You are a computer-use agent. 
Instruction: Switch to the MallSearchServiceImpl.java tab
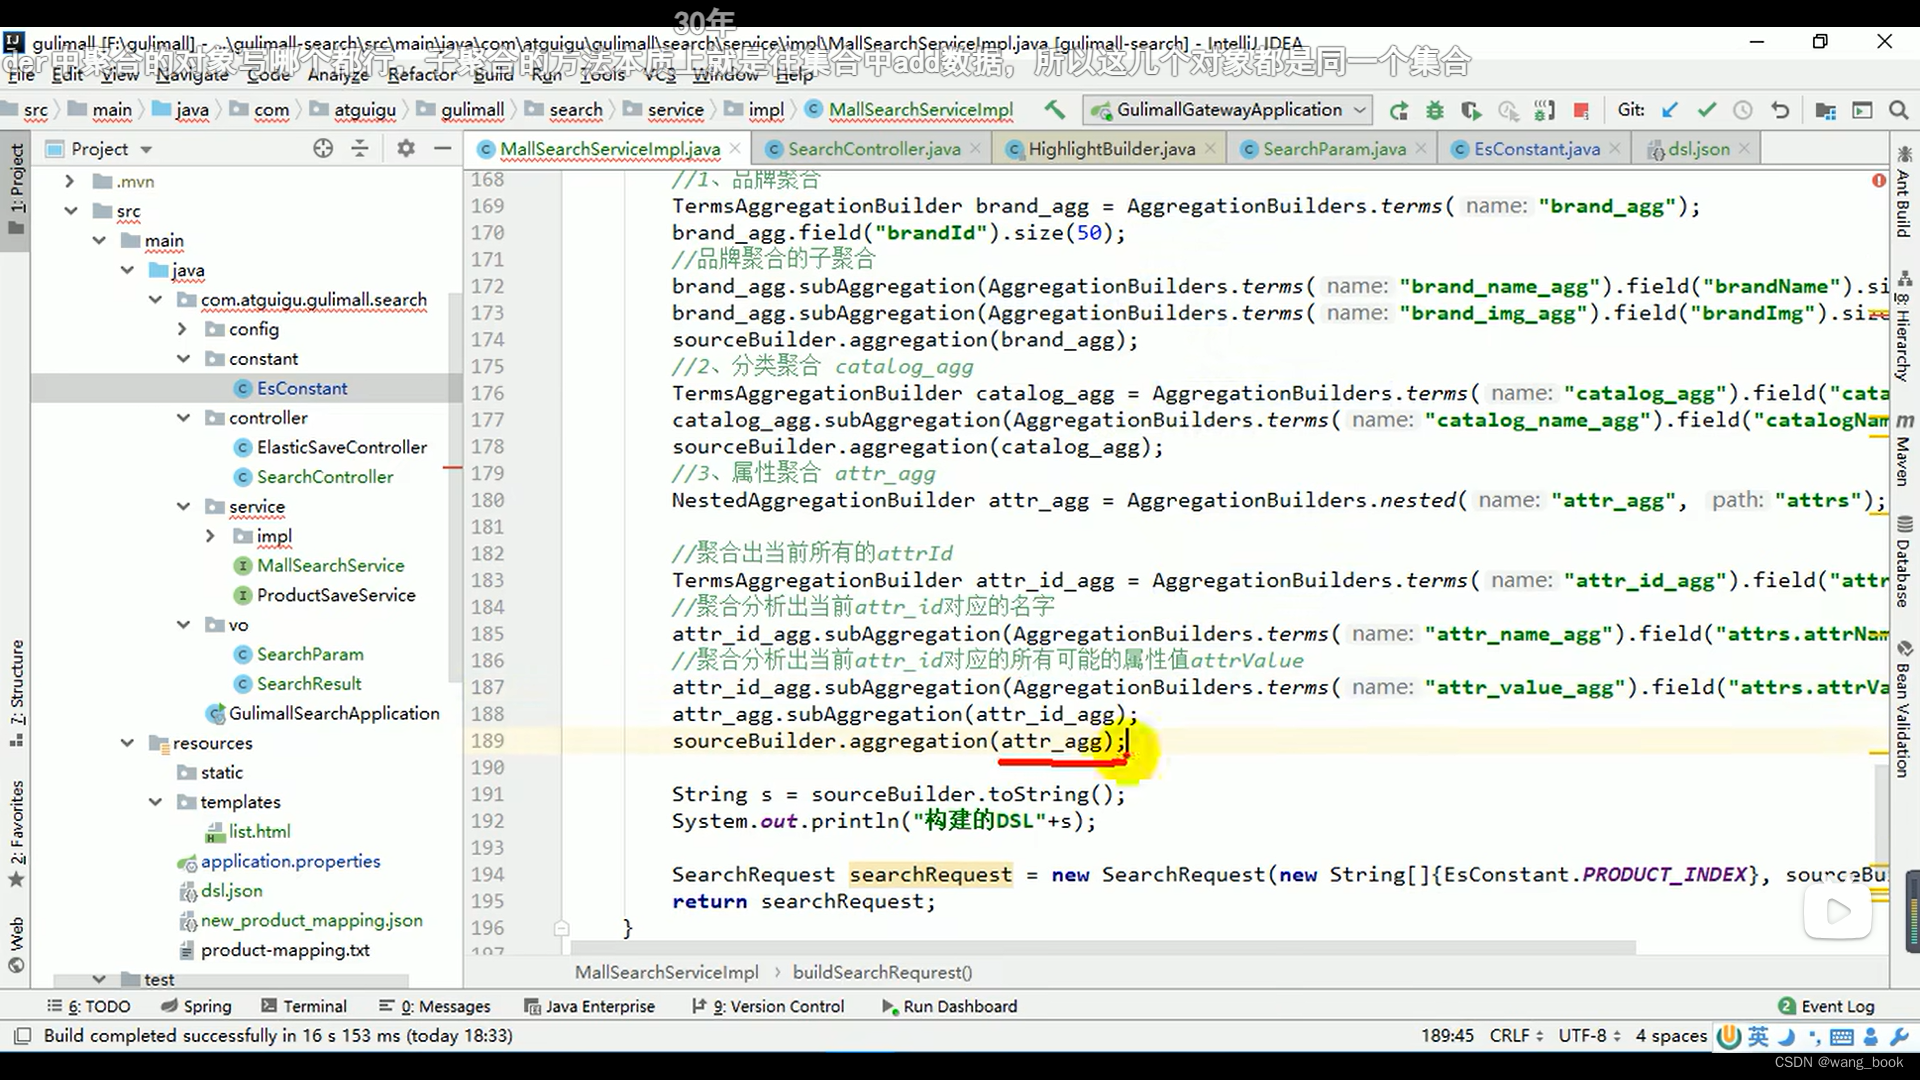click(x=609, y=148)
